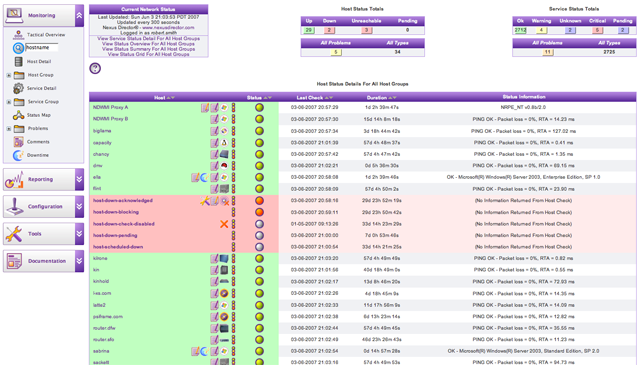This screenshot has height=365, width=640.
Task: Click the Tactical Overview sidebar icon
Action: [18, 35]
